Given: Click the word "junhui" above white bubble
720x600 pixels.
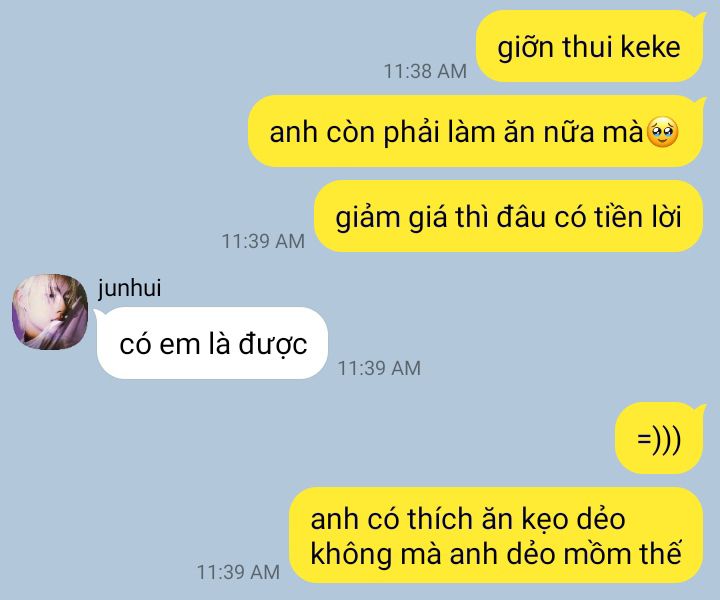Looking at the screenshot, I should coord(129,288).
